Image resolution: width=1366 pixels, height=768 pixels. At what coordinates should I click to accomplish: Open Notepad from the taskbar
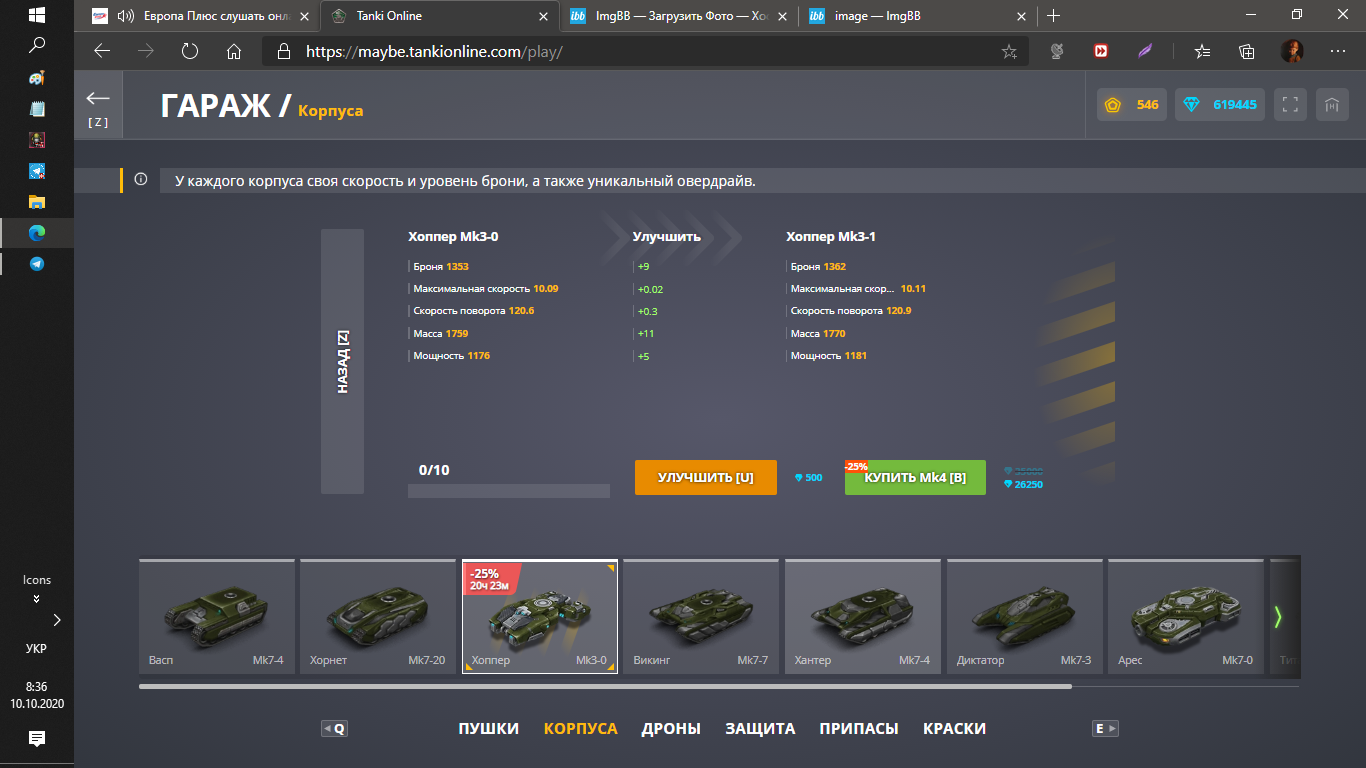37,108
